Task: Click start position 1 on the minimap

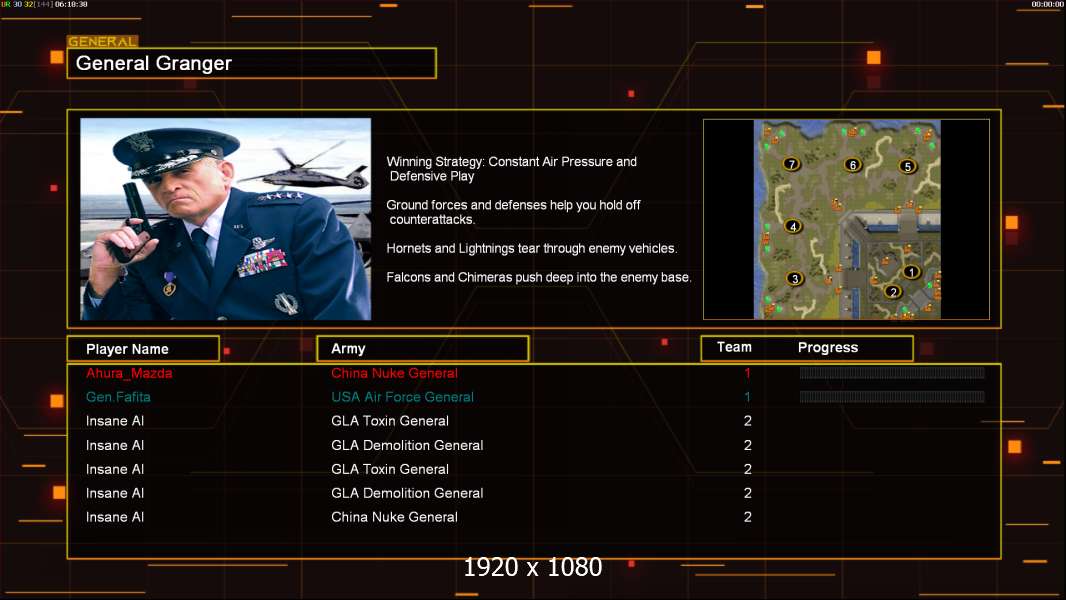Action: (911, 271)
